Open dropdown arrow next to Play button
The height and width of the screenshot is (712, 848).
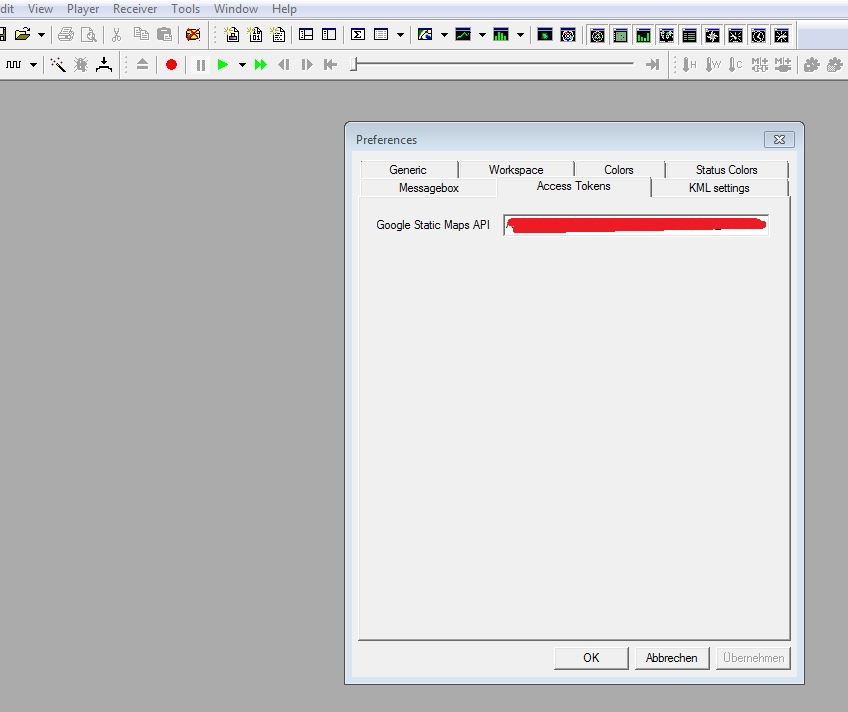pyautogui.click(x=242, y=65)
